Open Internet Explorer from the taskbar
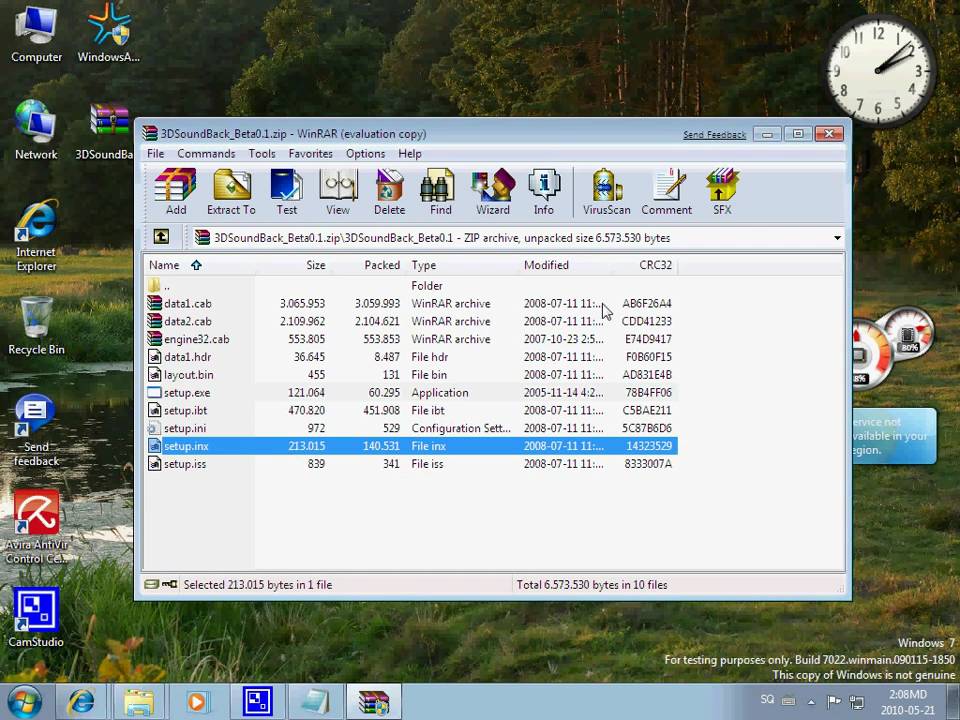The image size is (960, 720). 81,702
